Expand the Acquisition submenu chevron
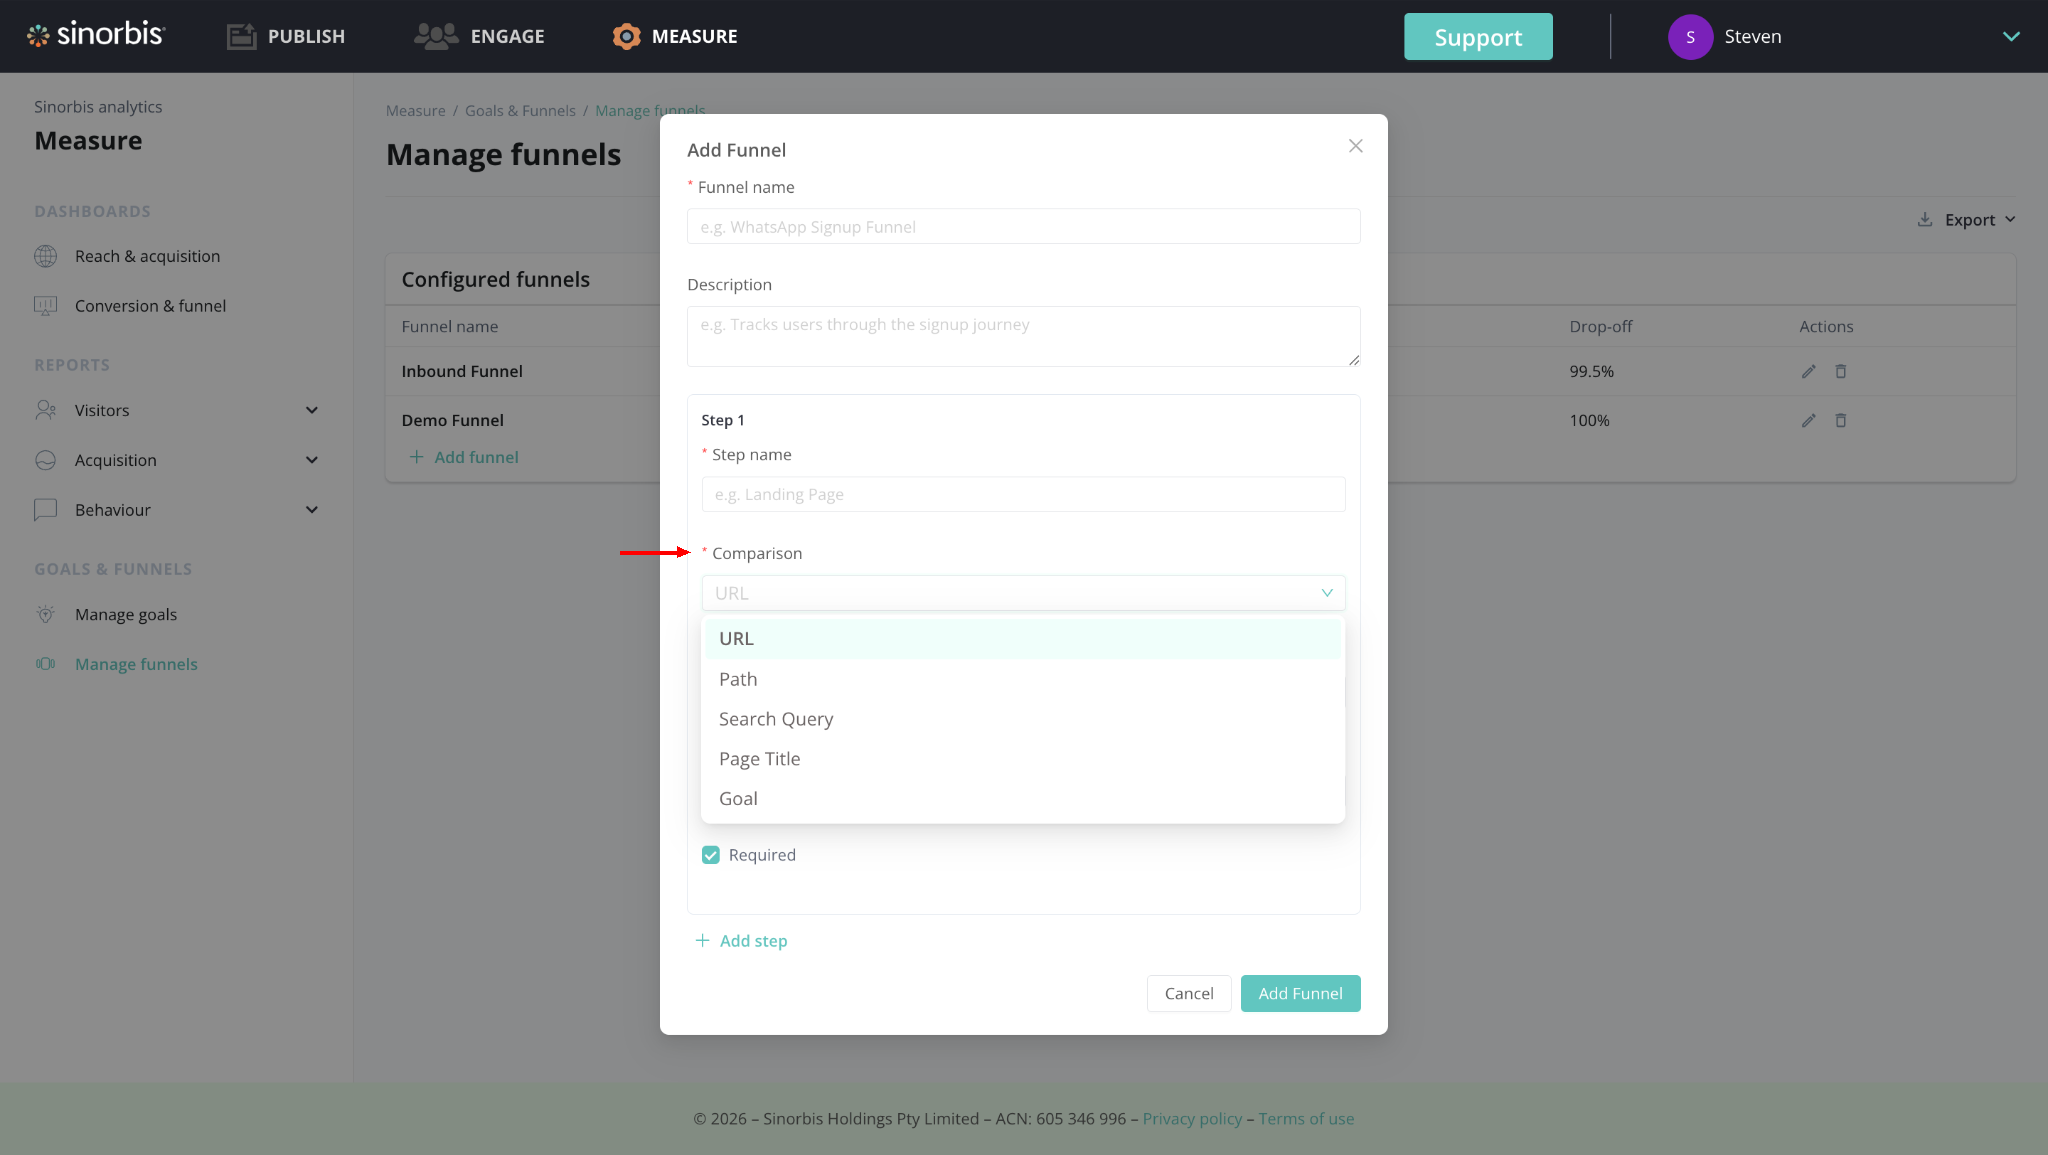The image size is (2048, 1155). [312, 460]
